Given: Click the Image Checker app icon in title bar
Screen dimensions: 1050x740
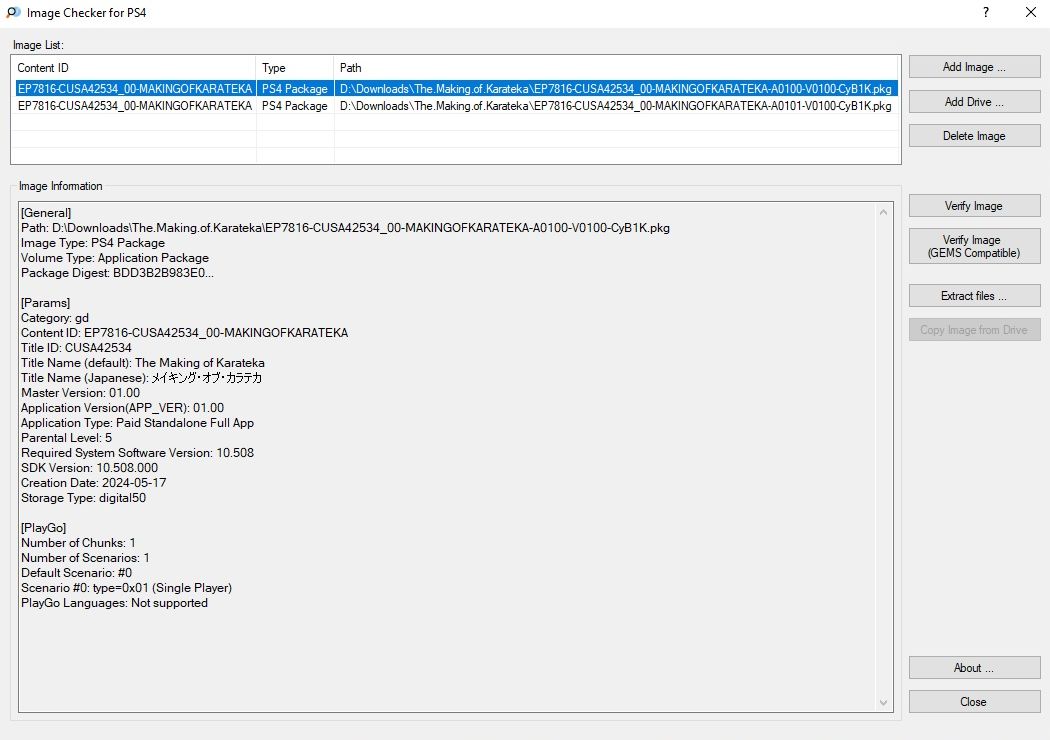Looking at the screenshot, I should pos(13,13).
